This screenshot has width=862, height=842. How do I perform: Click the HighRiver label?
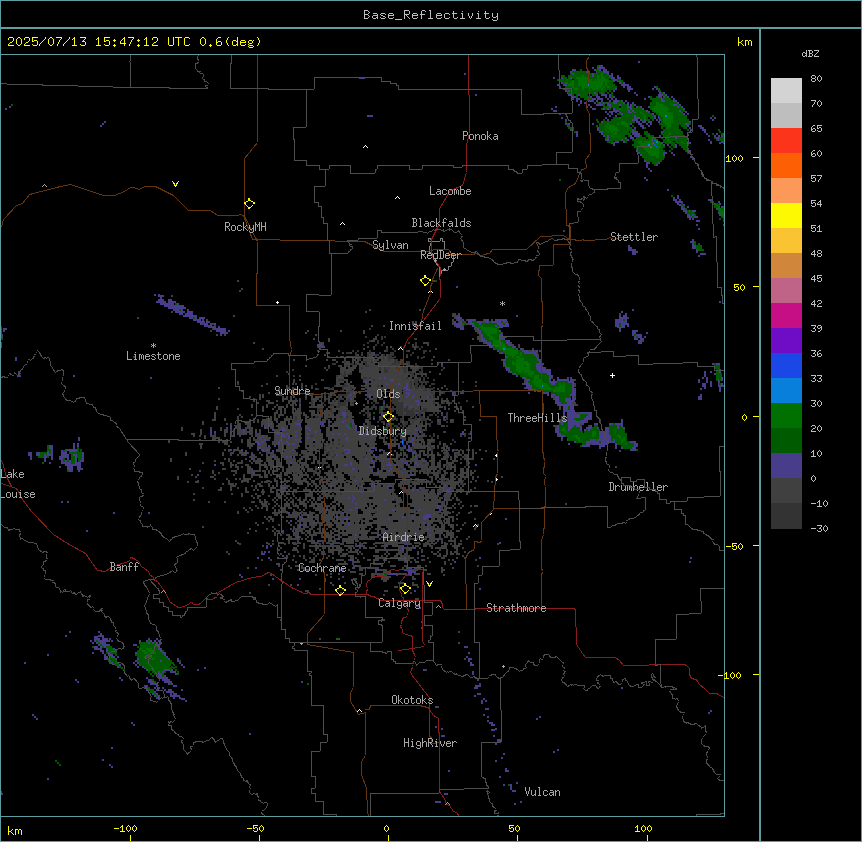(430, 743)
